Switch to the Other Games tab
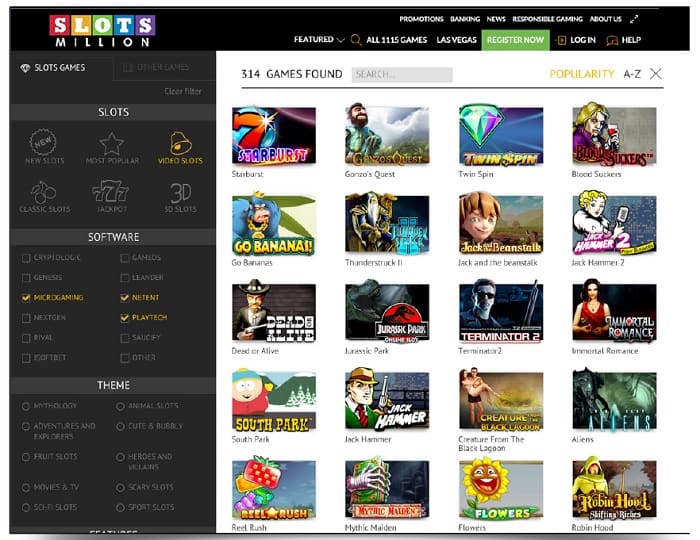 point(156,68)
